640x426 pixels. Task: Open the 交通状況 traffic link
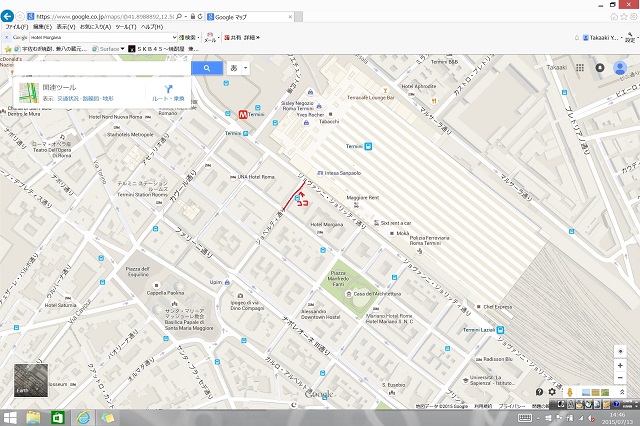click(x=68, y=99)
